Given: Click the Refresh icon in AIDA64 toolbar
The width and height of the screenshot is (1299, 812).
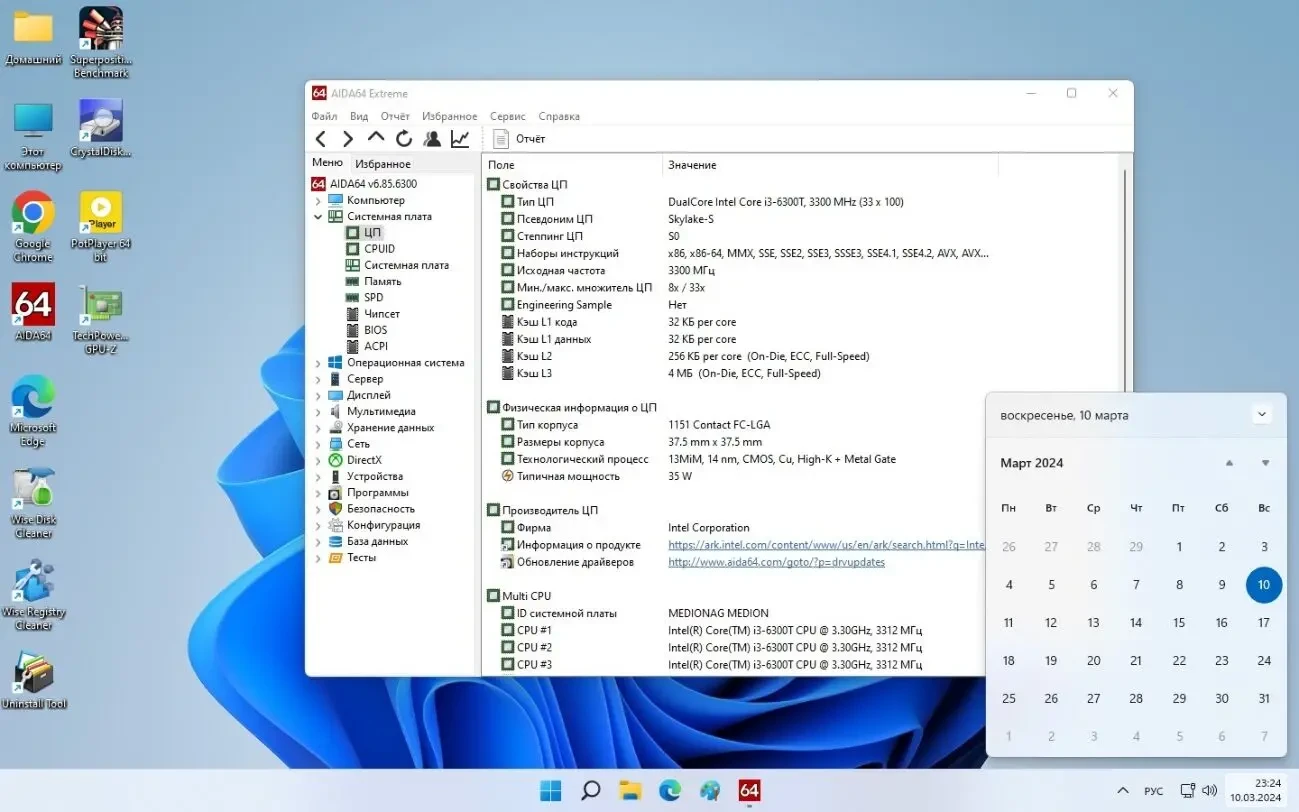Looking at the screenshot, I should tap(404, 139).
